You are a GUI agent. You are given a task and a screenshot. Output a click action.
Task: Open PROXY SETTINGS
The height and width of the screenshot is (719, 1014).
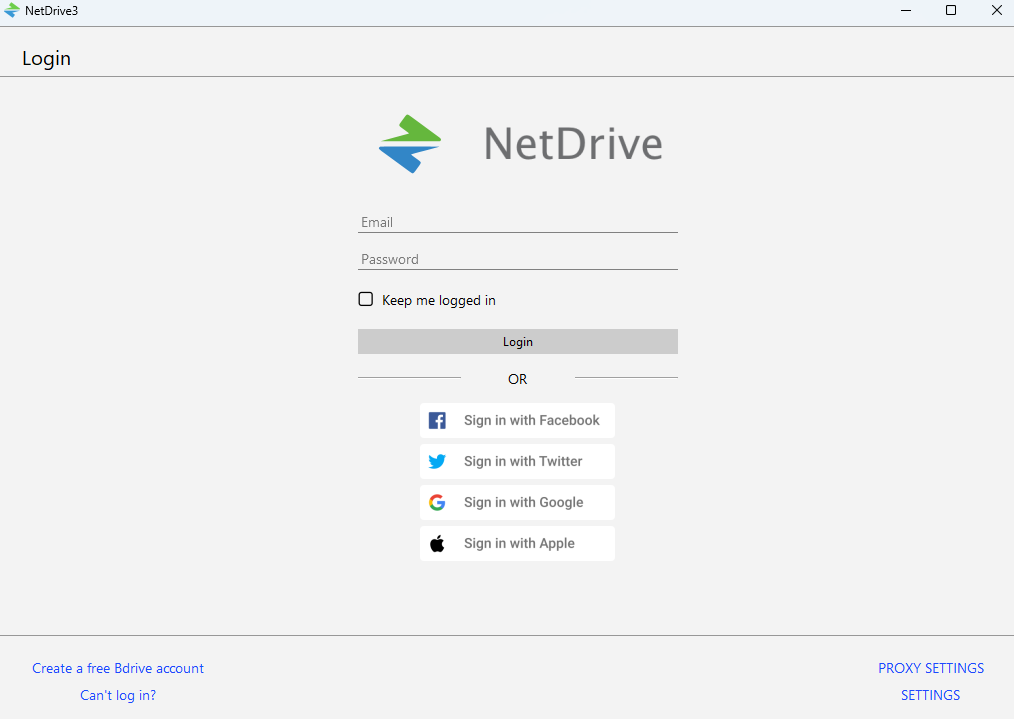[931, 668]
